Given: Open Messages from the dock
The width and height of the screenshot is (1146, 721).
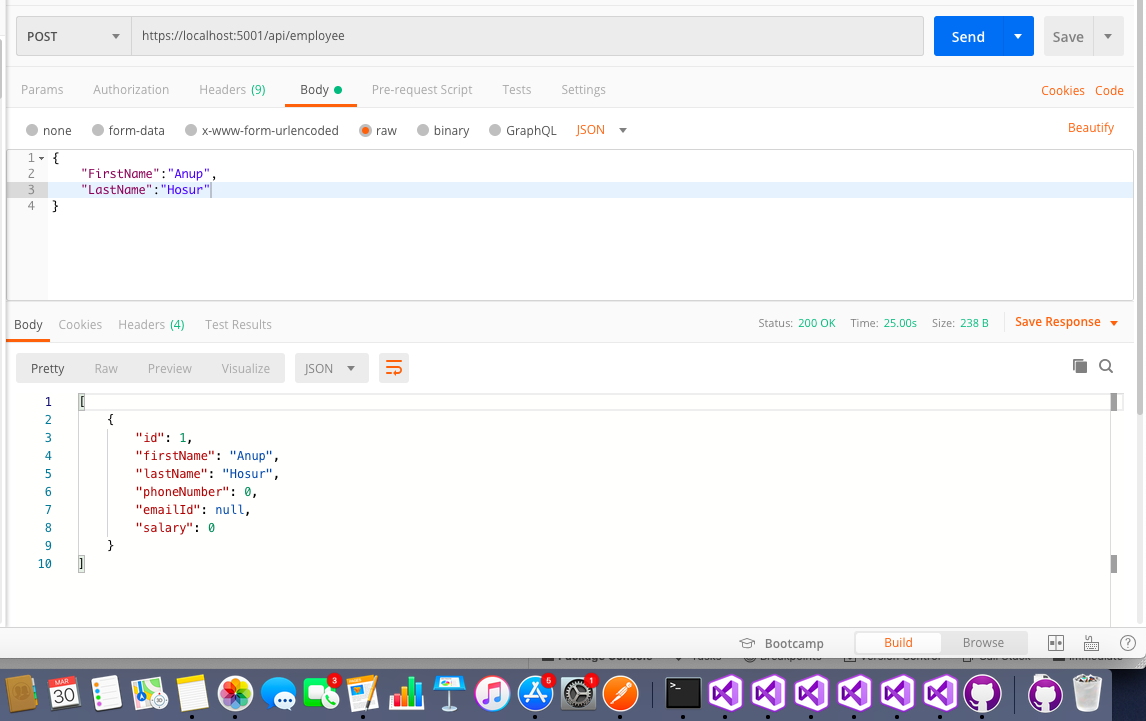Looking at the screenshot, I should tap(278, 693).
